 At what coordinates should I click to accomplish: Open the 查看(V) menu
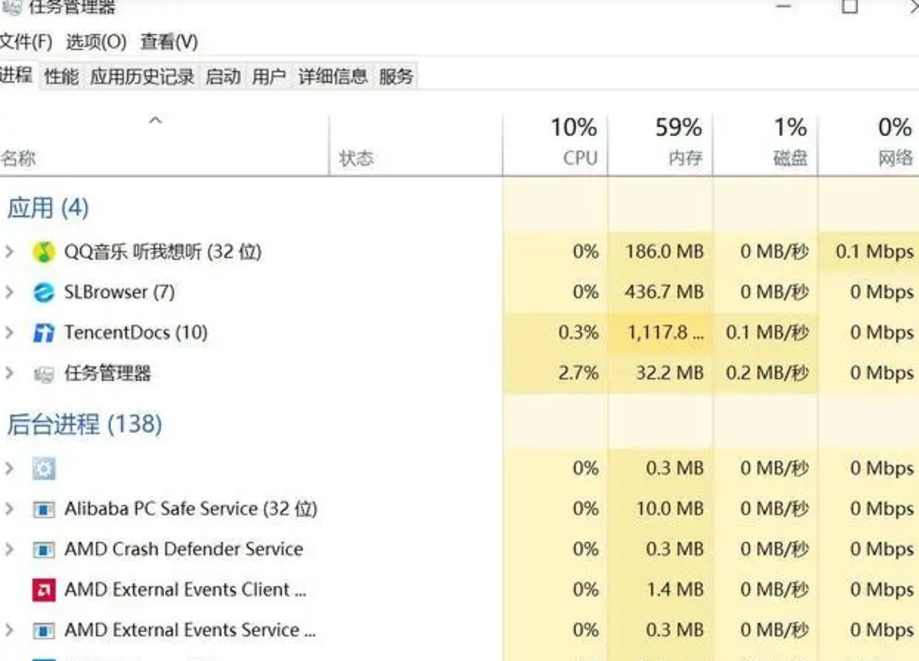(169, 42)
